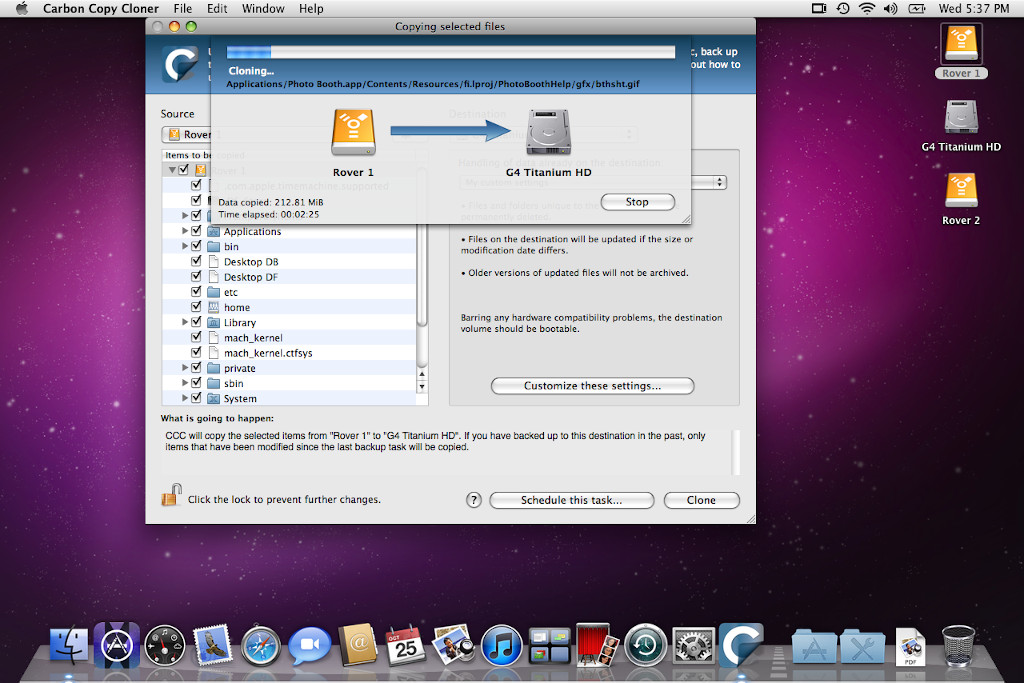The width and height of the screenshot is (1024, 683).
Task: Click the lock to prevent changes
Action: pyautogui.click(x=171, y=496)
